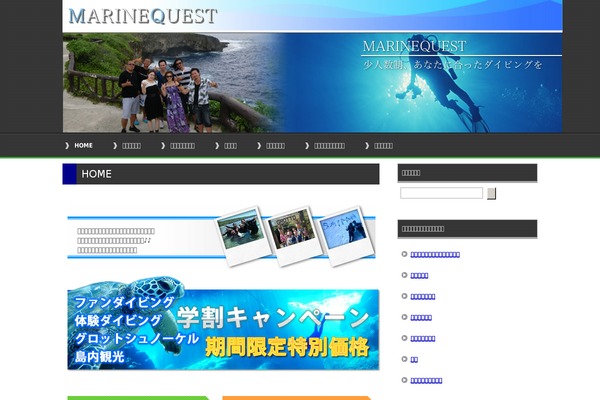Click the search submit button beside the field
This screenshot has height=400, width=600.
(x=491, y=193)
